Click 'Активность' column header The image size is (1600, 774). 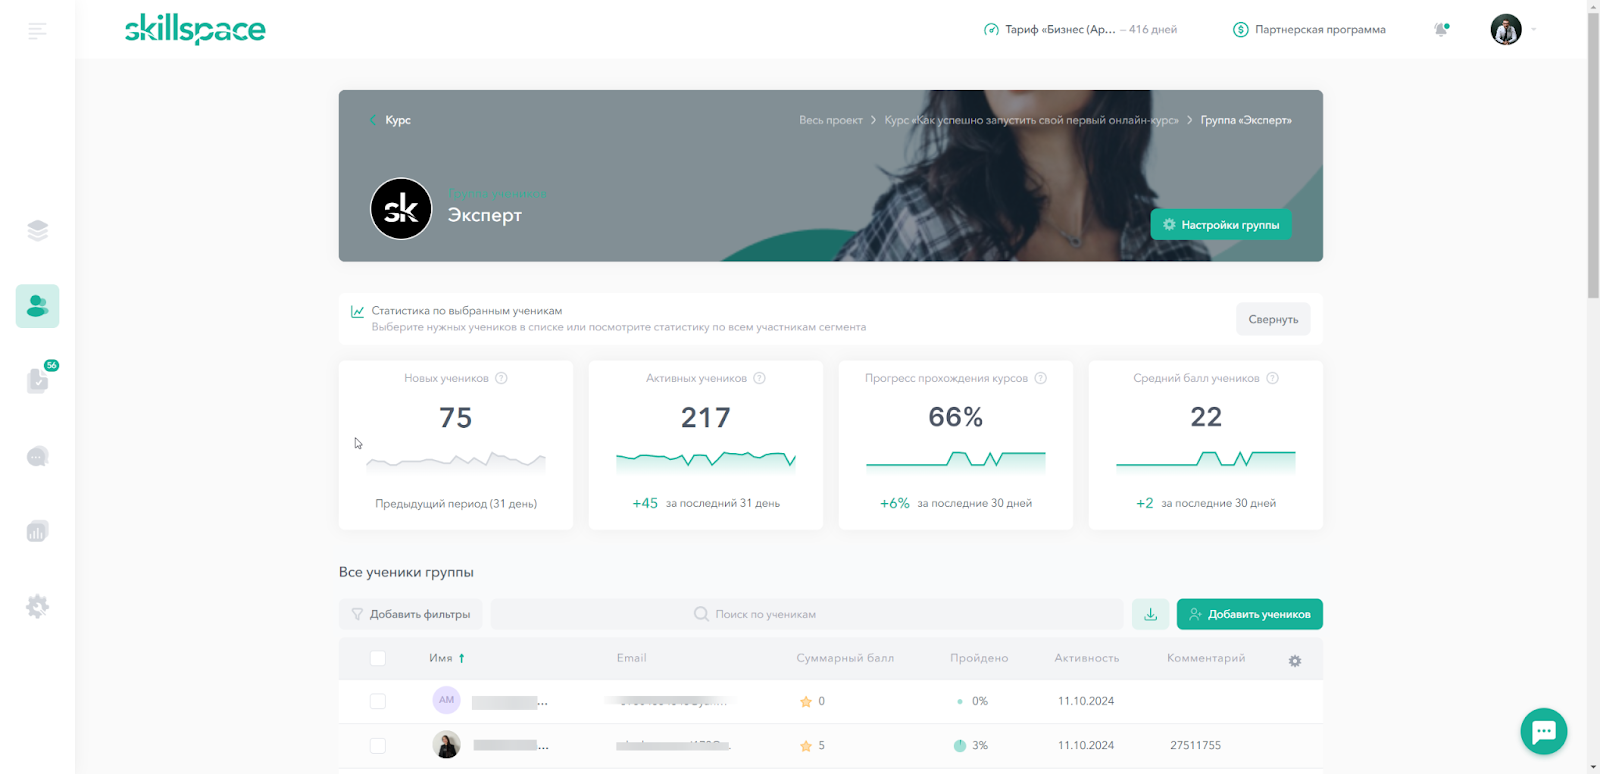coord(1087,658)
